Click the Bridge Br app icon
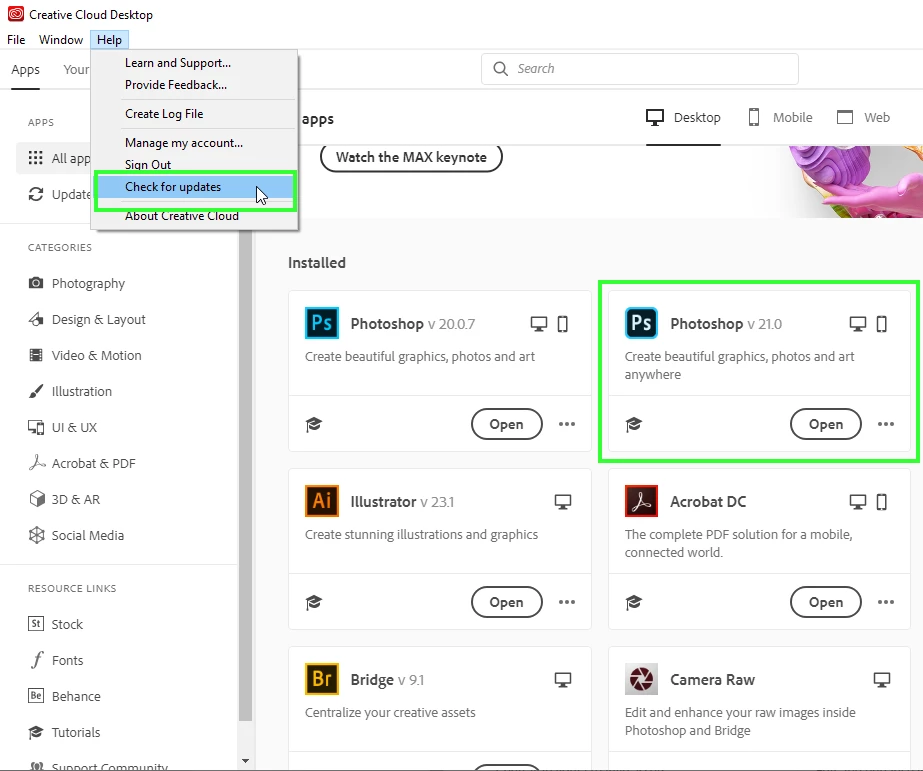This screenshot has height=771, width=923. [322, 679]
